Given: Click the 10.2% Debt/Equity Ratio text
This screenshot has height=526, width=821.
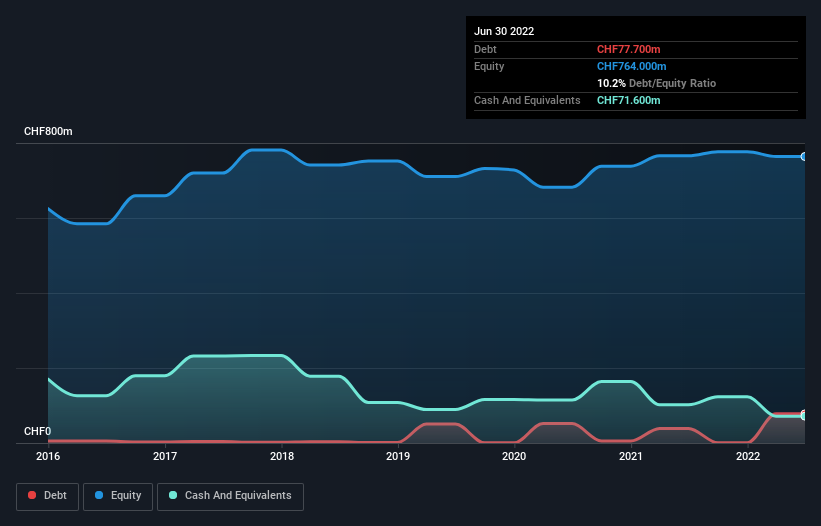Looking at the screenshot, I should tap(657, 83).
